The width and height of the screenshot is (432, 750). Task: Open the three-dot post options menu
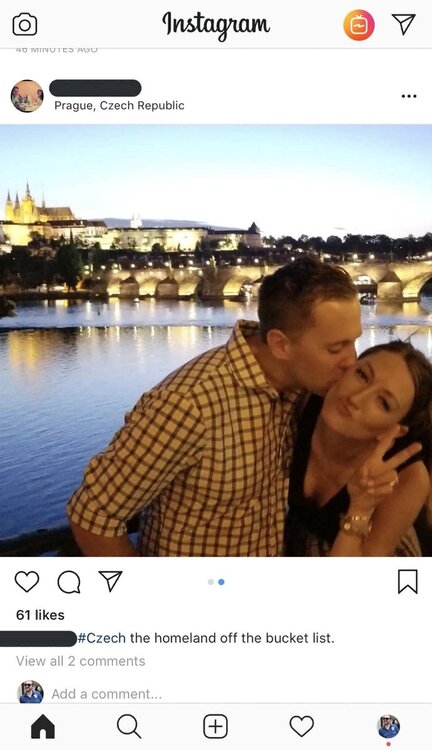click(x=409, y=96)
